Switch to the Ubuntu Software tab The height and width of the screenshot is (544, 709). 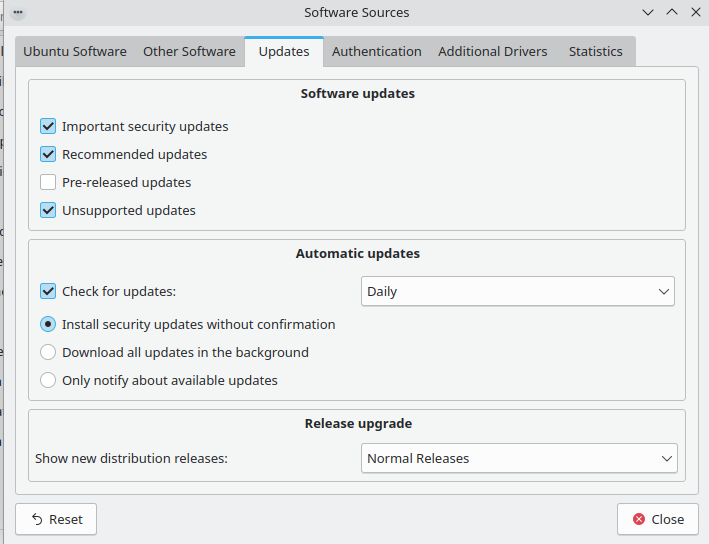coord(75,52)
